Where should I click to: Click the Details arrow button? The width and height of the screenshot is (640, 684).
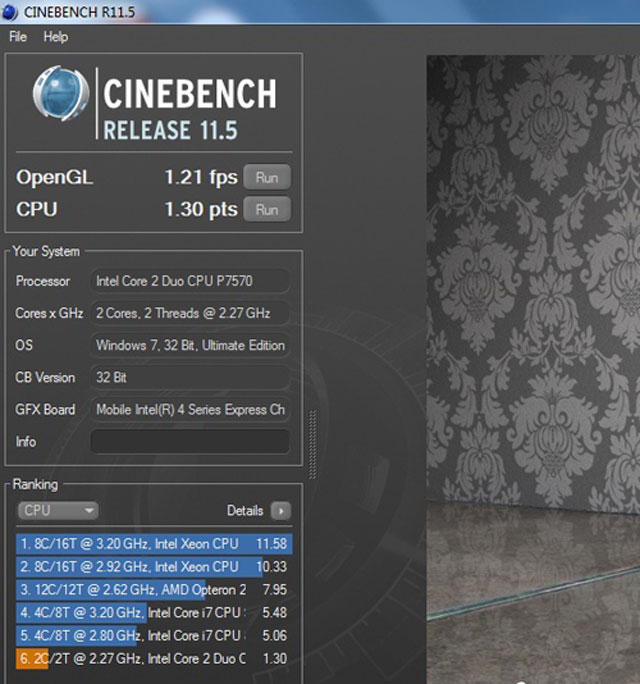281,511
